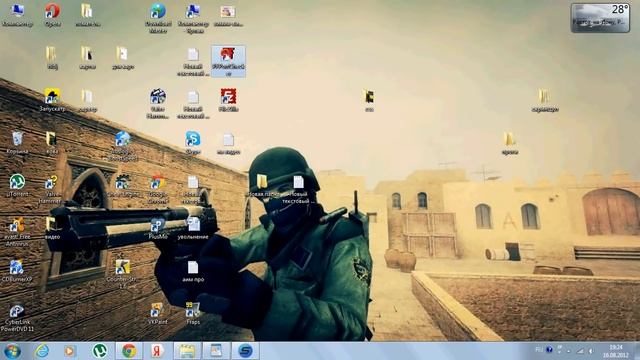Image resolution: width=640 pixels, height=360 pixels.
Task: Select the видео folder on desktop
Action: point(52,228)
